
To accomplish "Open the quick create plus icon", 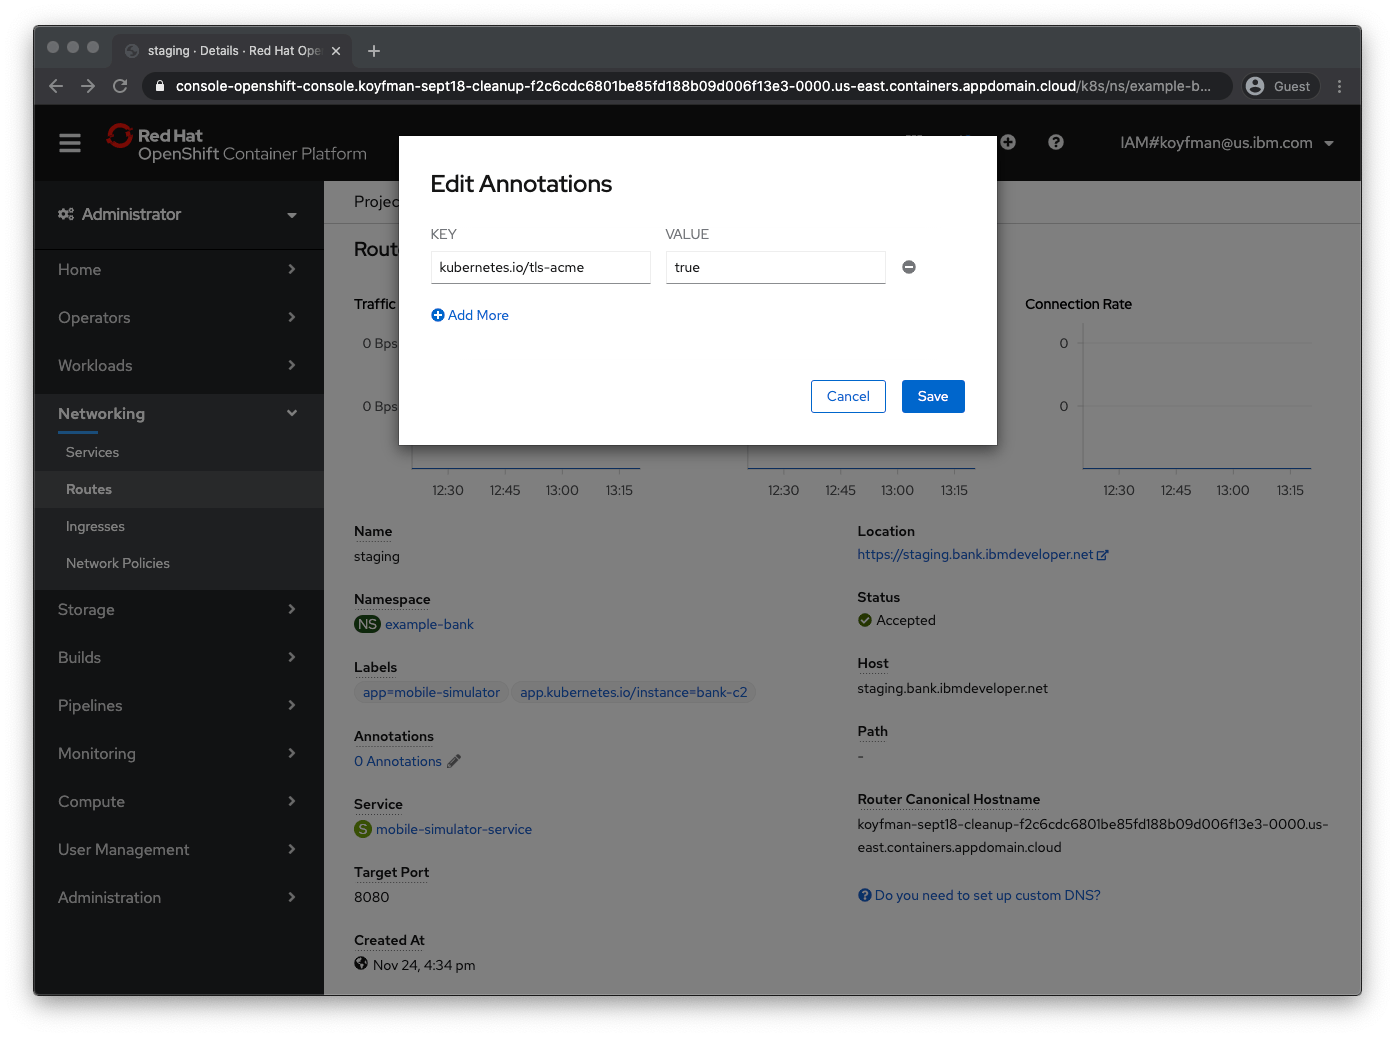I will (1008, 142).
